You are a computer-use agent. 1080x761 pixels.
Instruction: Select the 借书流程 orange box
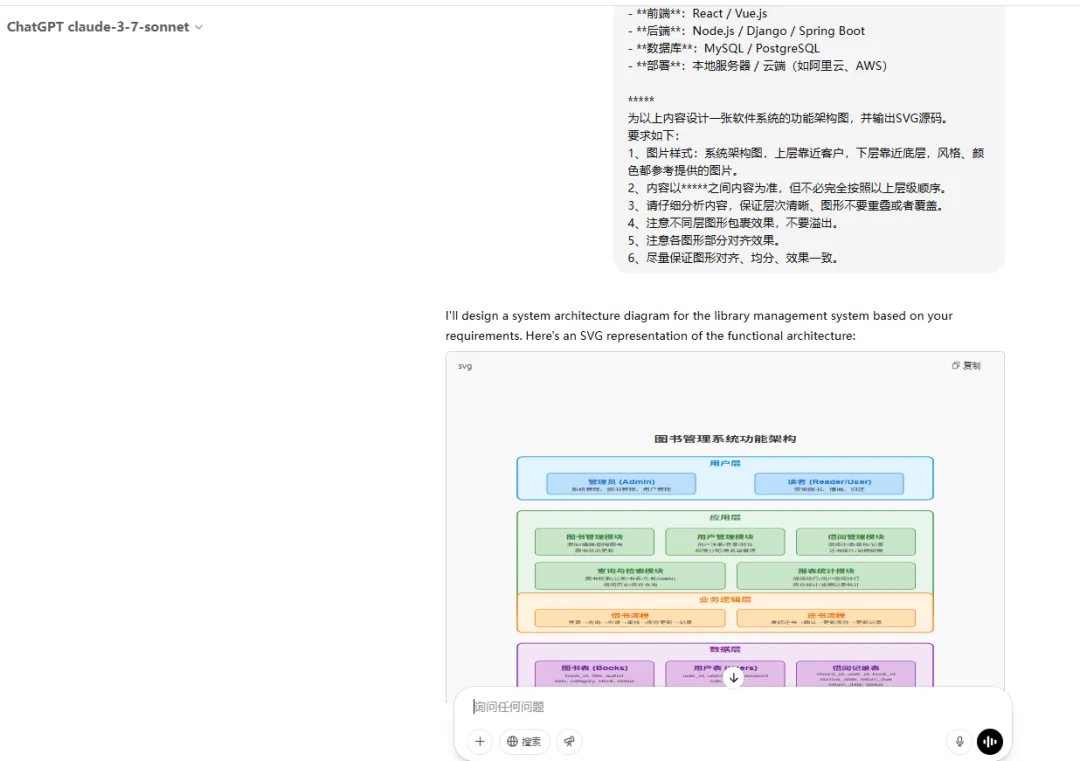(x=630, y=618)
